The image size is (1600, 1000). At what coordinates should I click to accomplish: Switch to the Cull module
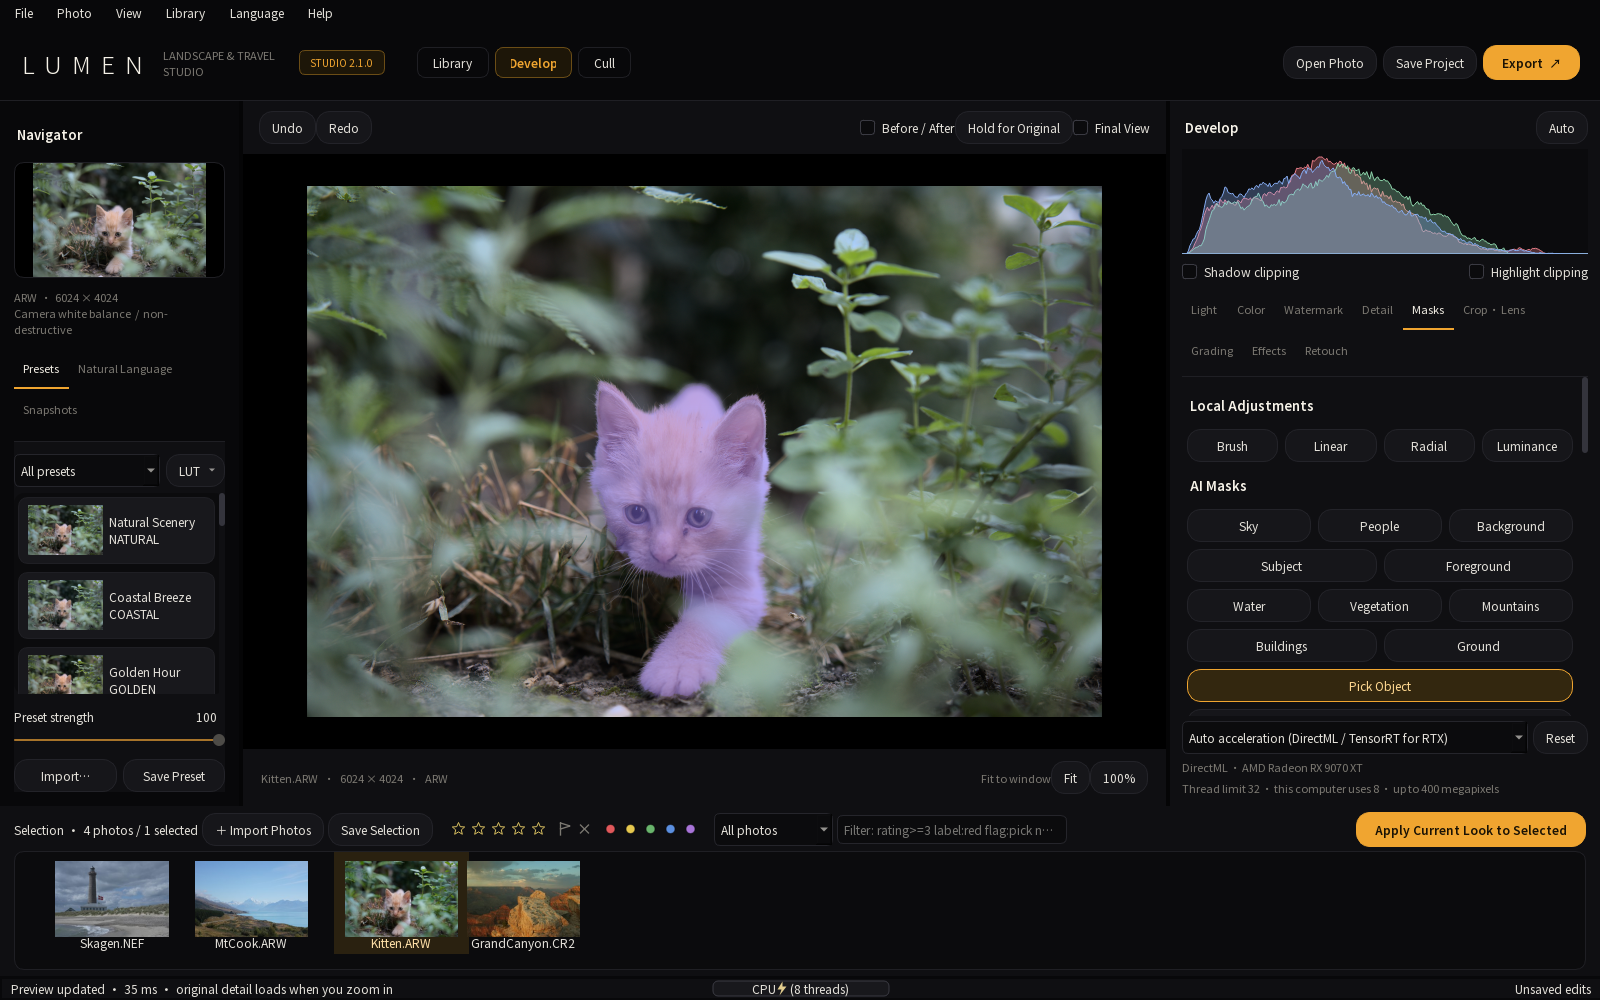[x=604, y=63]
